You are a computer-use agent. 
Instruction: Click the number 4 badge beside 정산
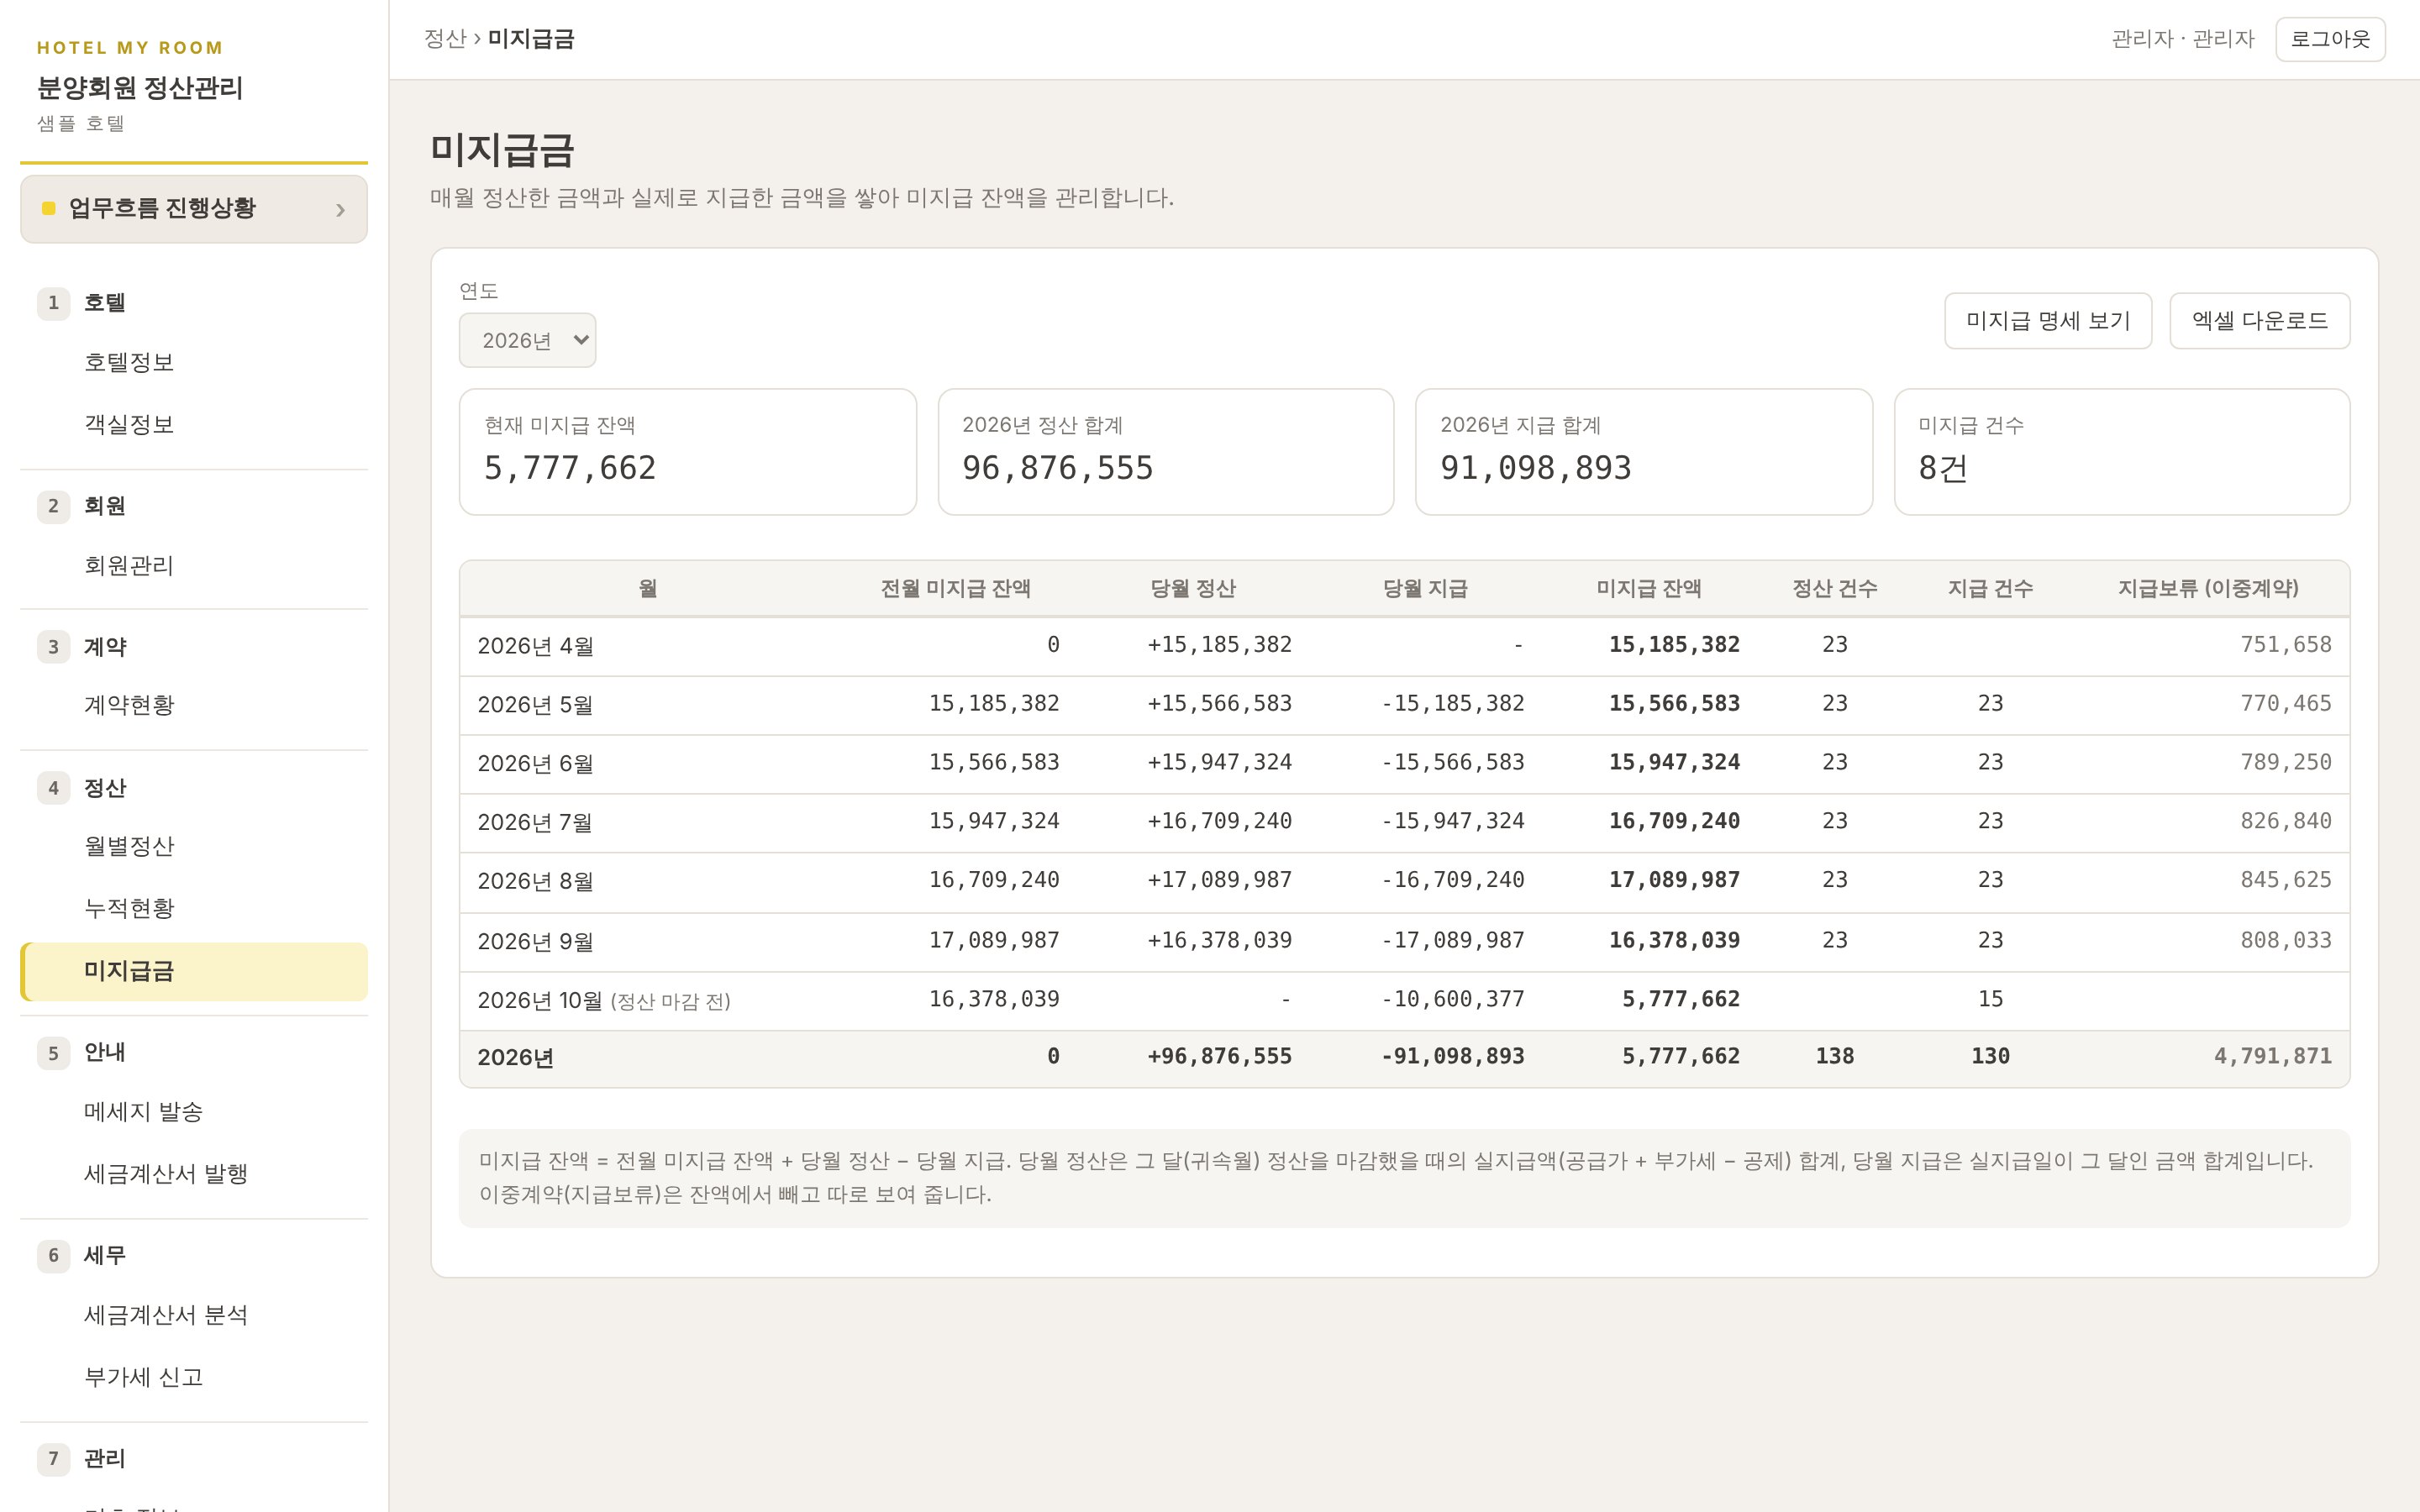coord(53,788)
